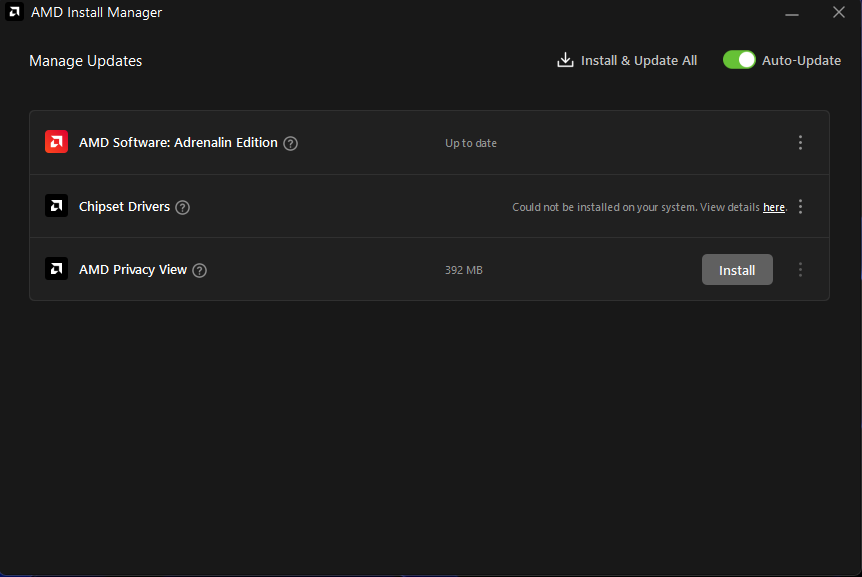Click Install & Update All text
Screen dimensions: 862x577
pos(639,60)
